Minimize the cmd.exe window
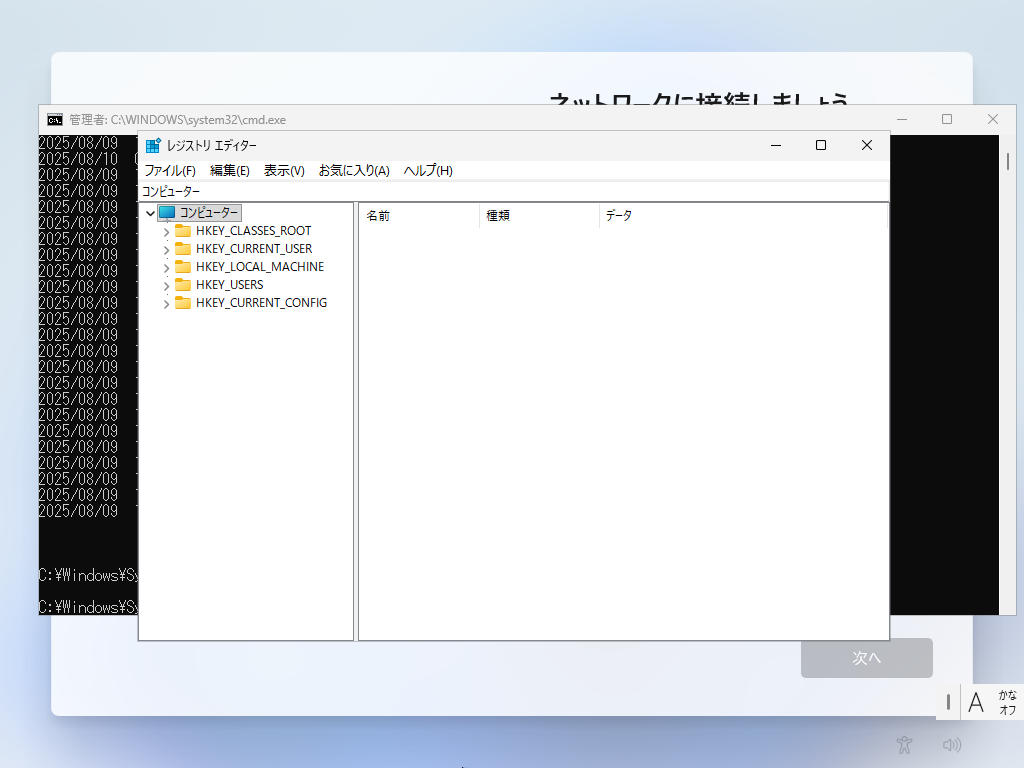The width and height of the screenshot is (1024, 768). (902, 119)
